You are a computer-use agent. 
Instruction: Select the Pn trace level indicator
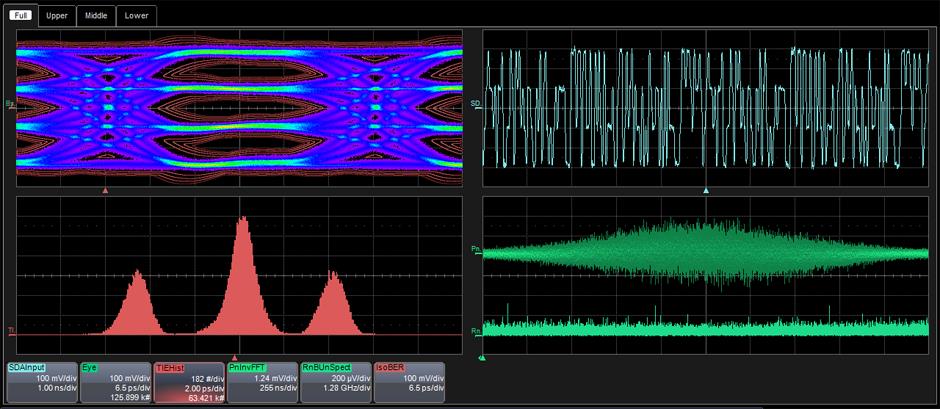(477, 251)
